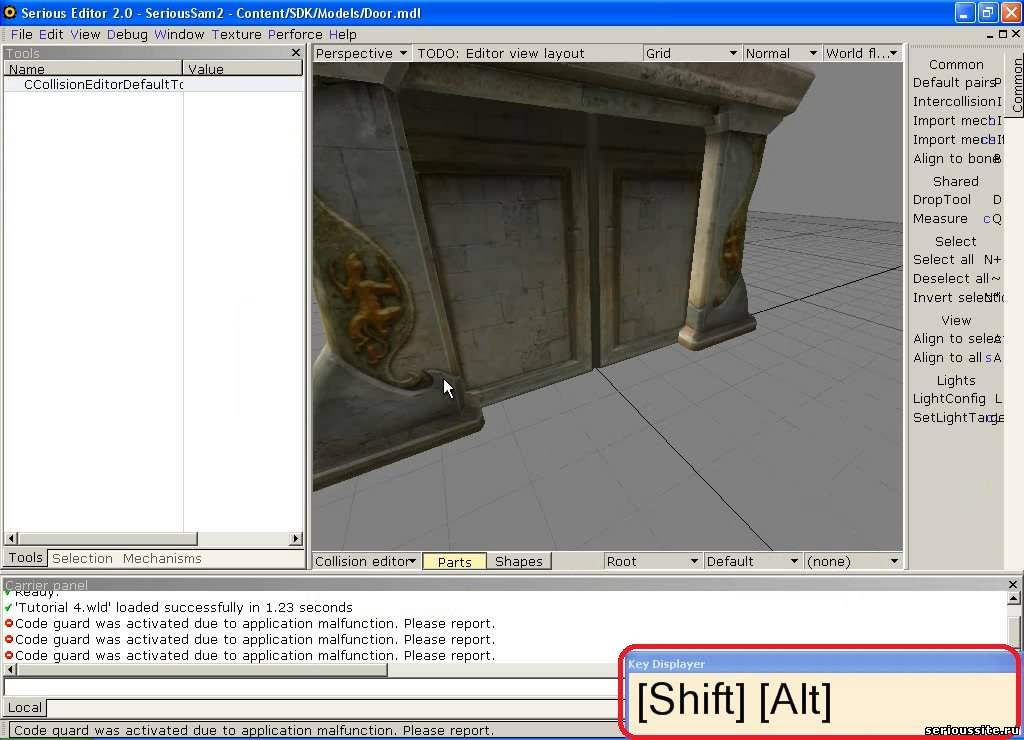
Task: Open the Normal render mode dropdown
Action: tap(782, 54)
